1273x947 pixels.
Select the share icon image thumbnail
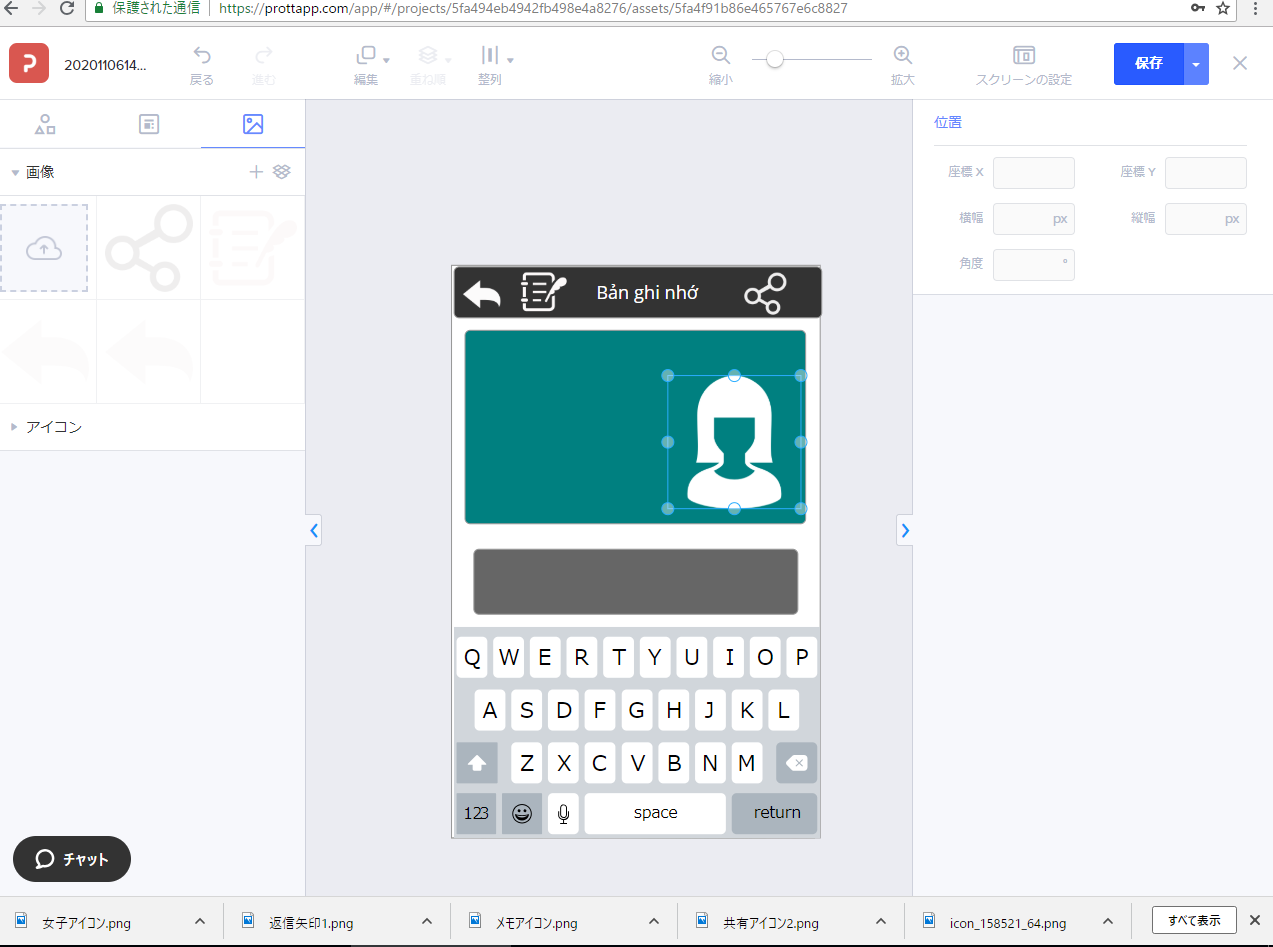tap(148, 248)
